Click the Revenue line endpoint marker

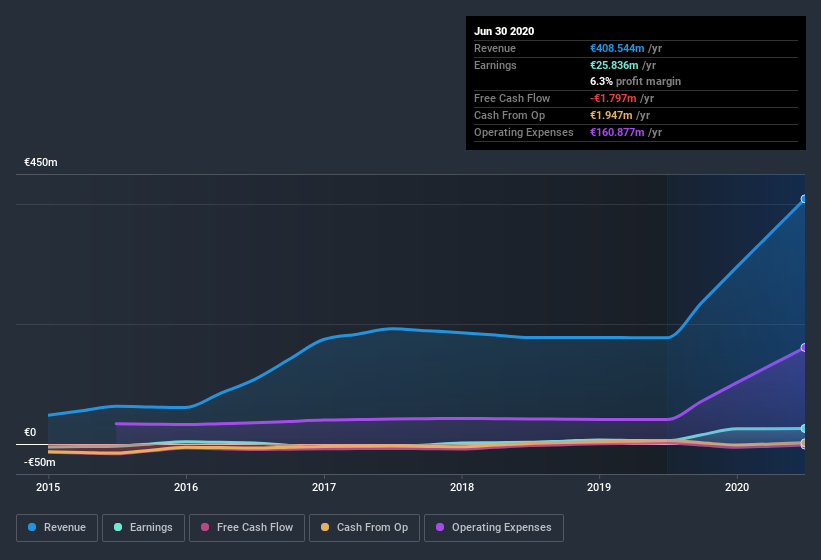click(x=803, y=199)
